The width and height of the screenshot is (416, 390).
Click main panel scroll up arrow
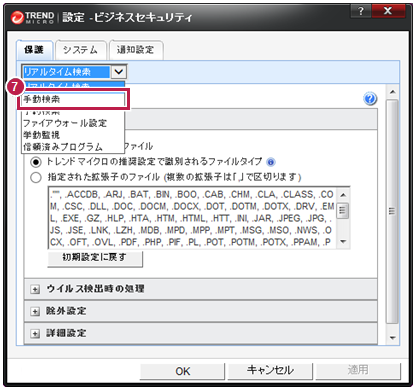coord(392,92)
